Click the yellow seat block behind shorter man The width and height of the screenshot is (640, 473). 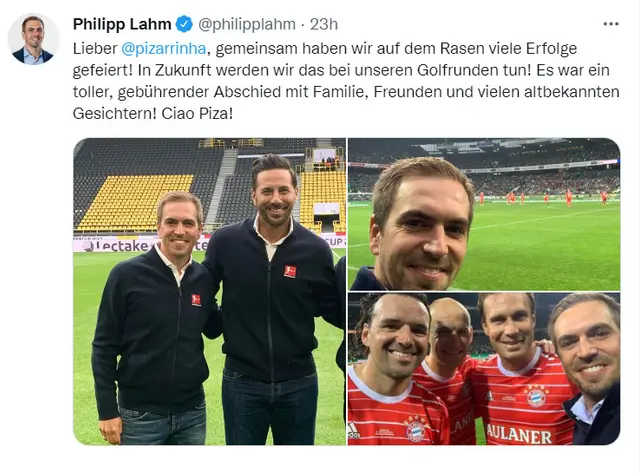[x=135, y=202]
